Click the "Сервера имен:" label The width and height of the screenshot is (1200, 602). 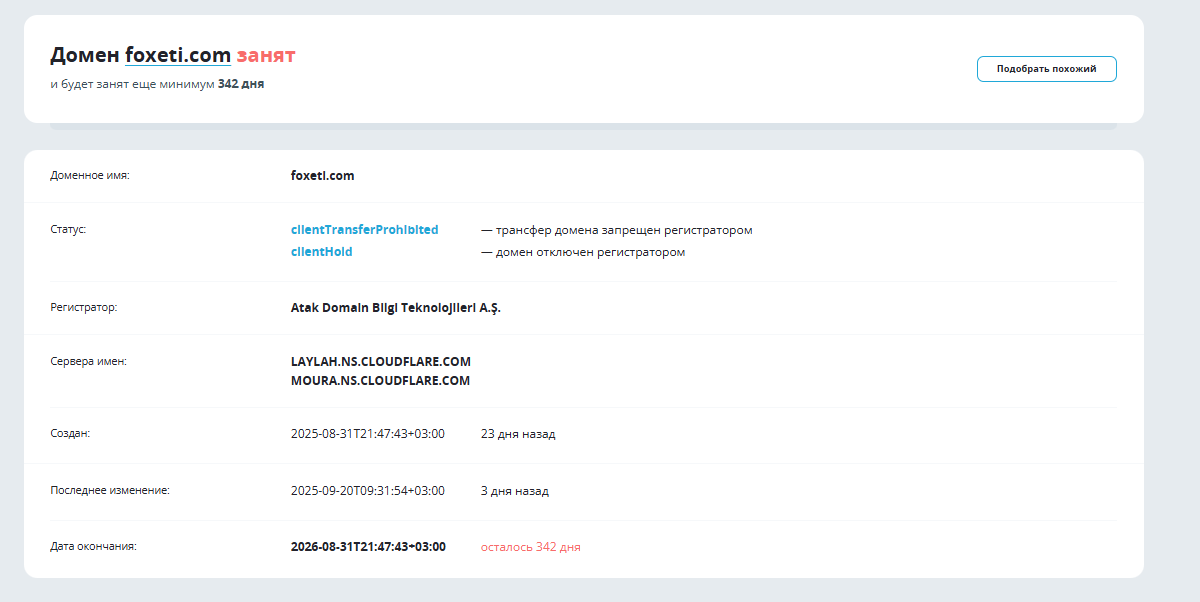(x=88, y=361)
